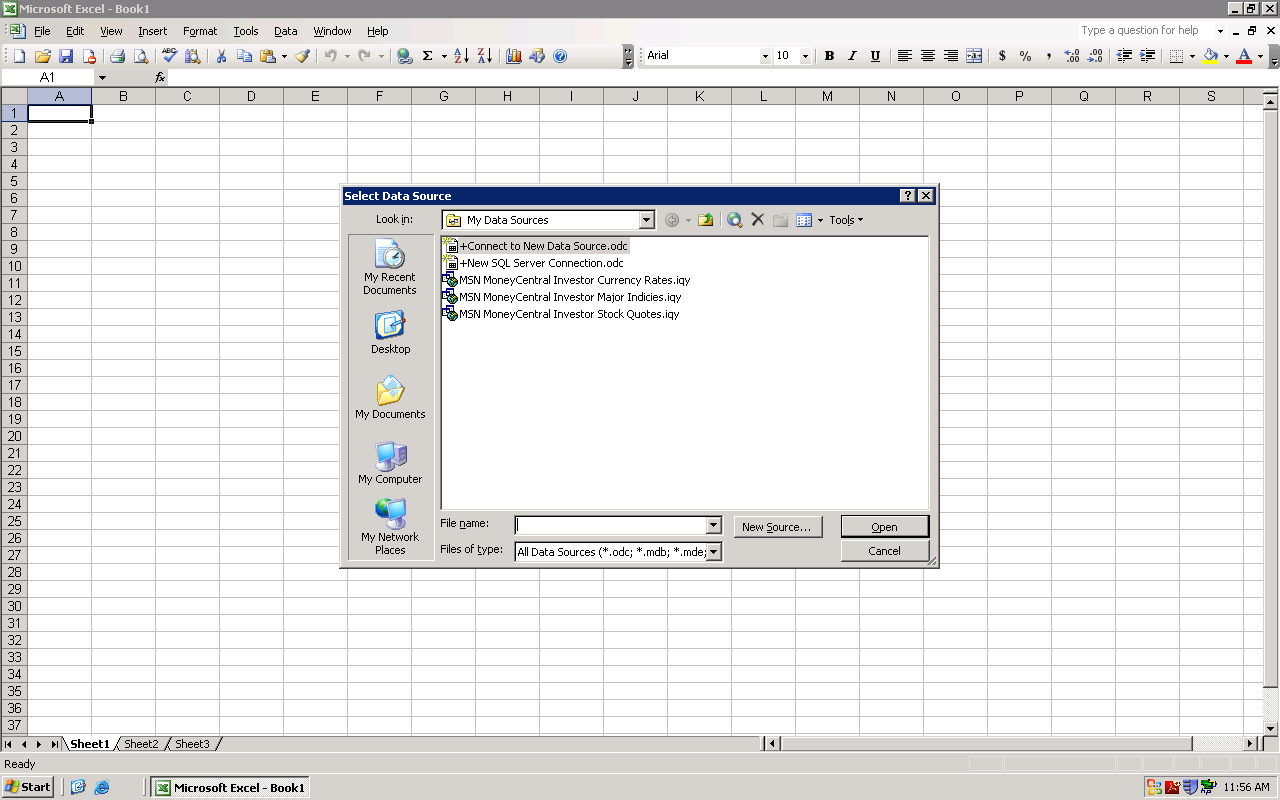1280x800 pixels.
Task: Open My Recent Documents place
Action: pyautogui.click(x=390, y=267)
